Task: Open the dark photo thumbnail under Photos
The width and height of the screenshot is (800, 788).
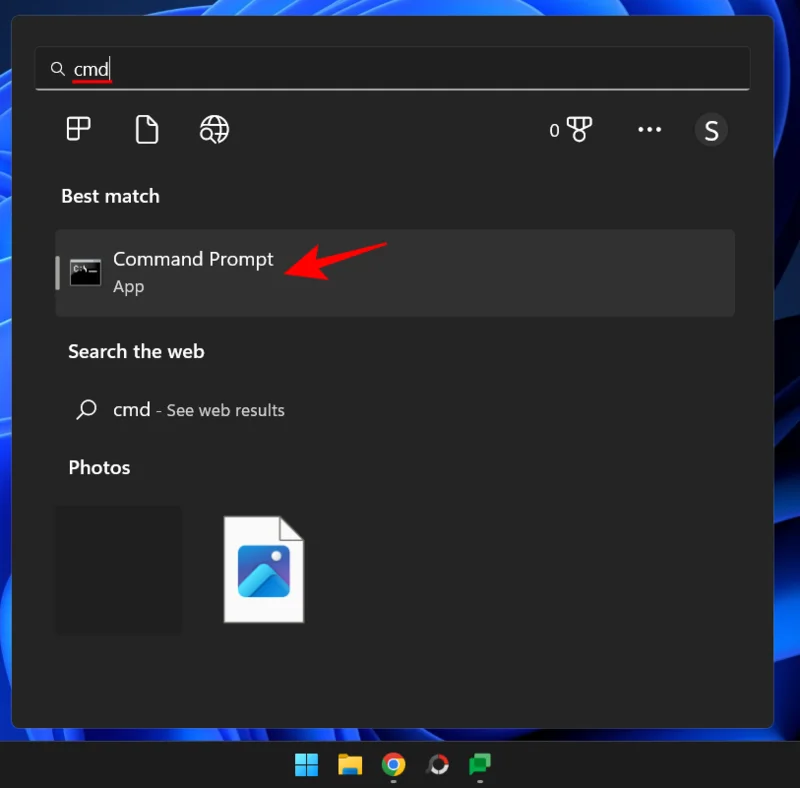Action: (118, 569)
